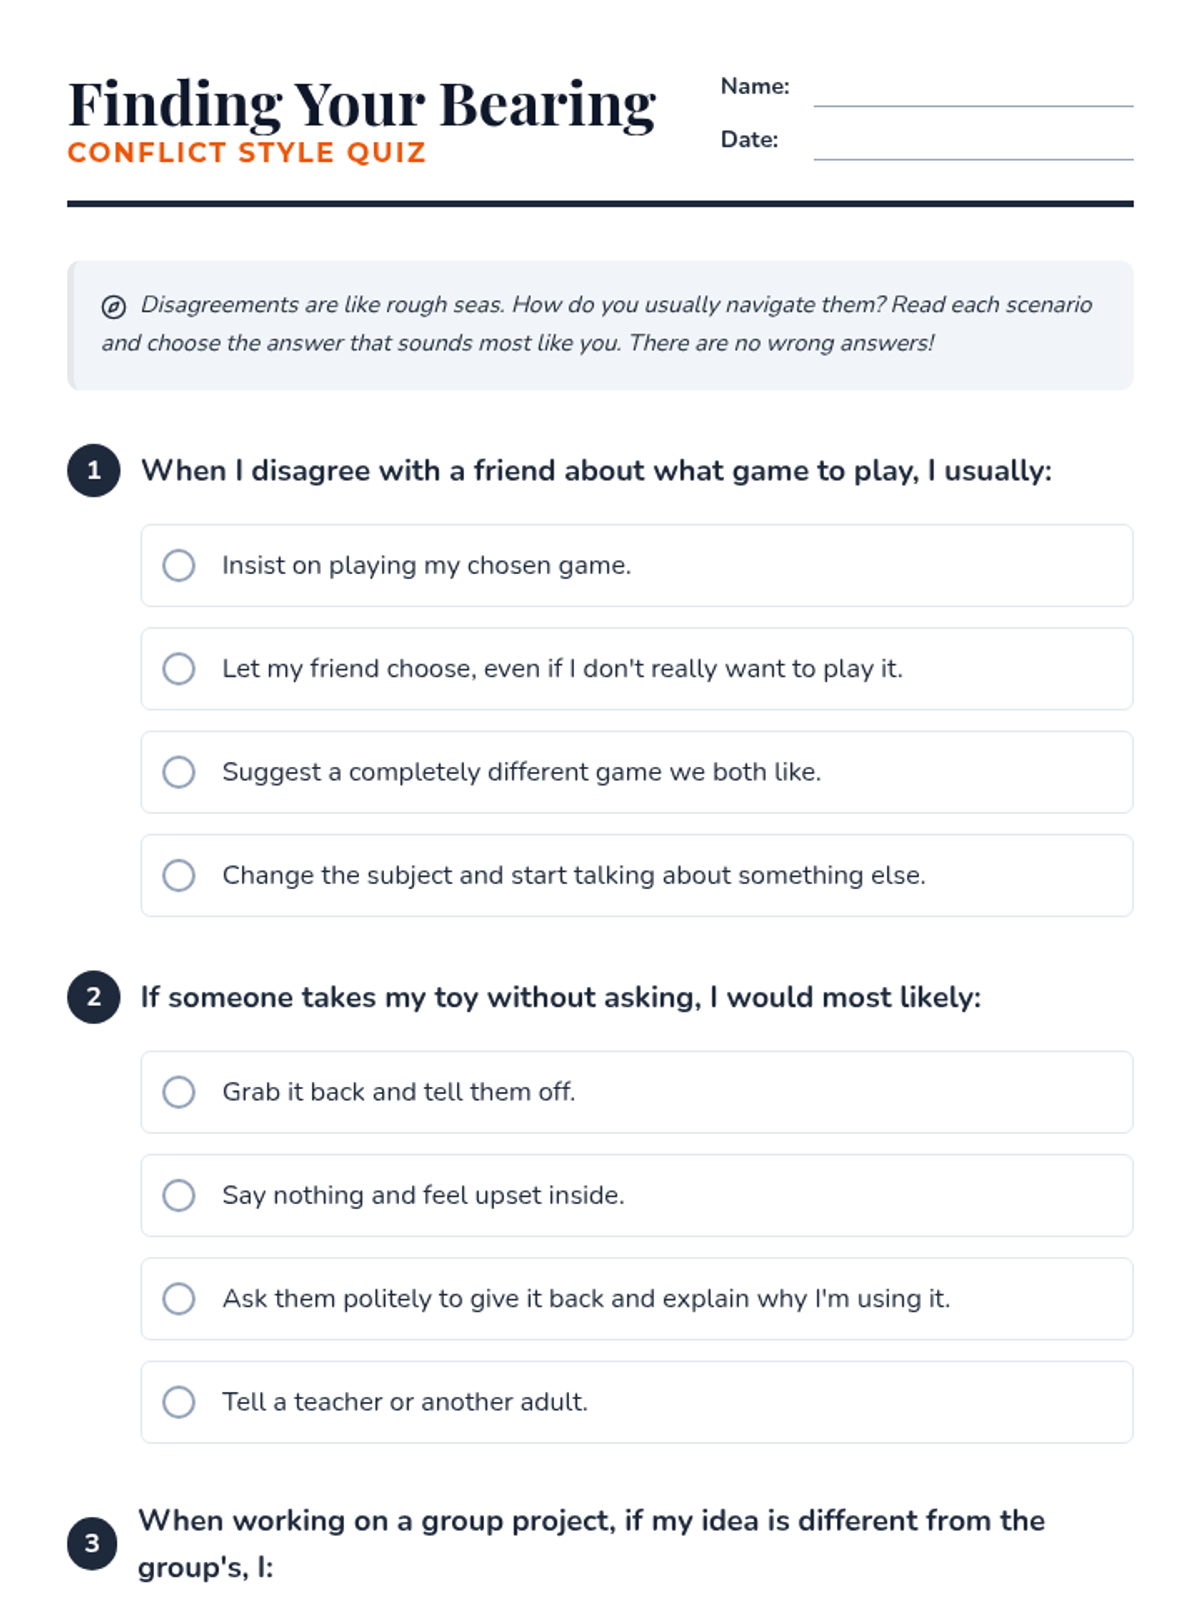
Task: Click the italic instructions paragraph
Action: 600,324
